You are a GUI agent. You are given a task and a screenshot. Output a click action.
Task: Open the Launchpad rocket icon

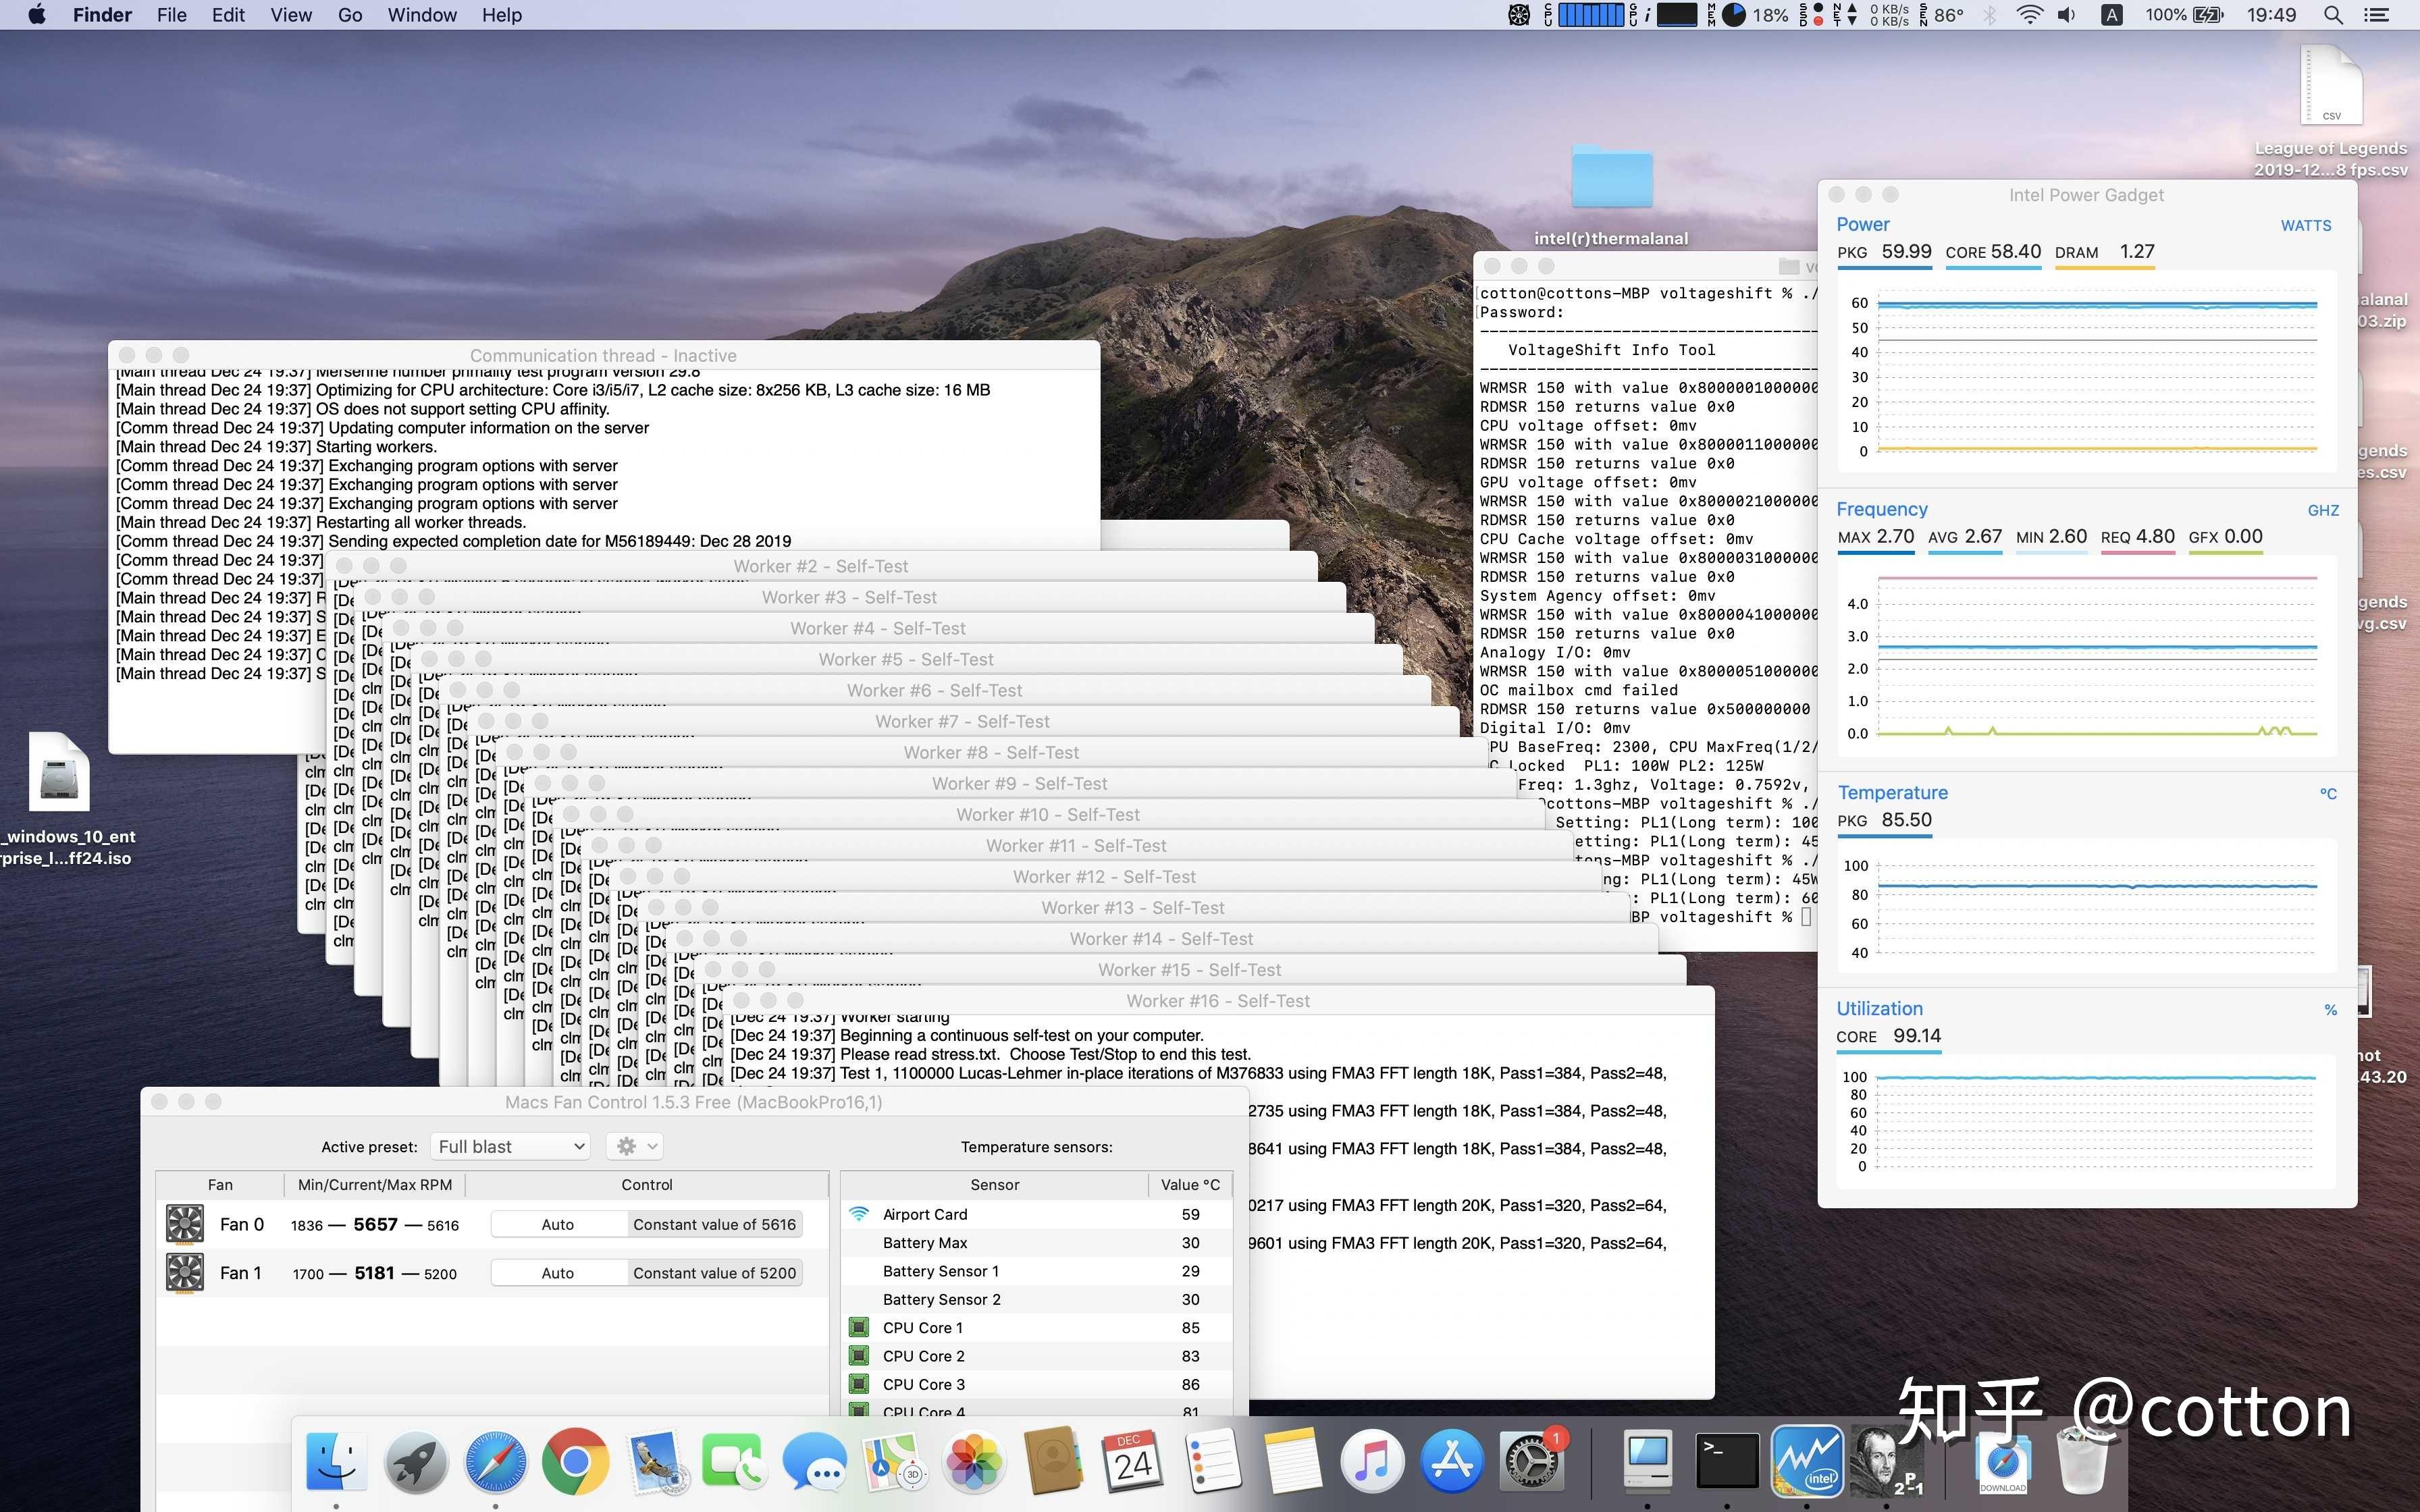point(416,1462)
